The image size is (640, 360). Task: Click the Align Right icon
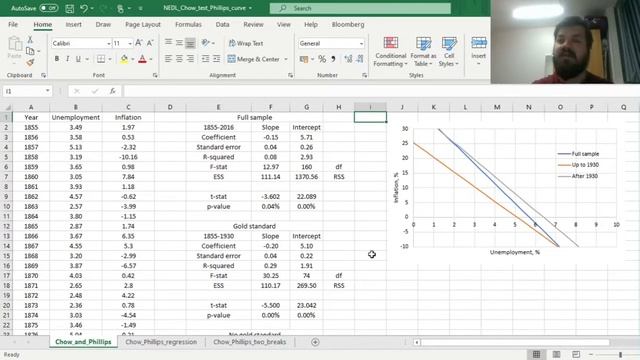190,59
